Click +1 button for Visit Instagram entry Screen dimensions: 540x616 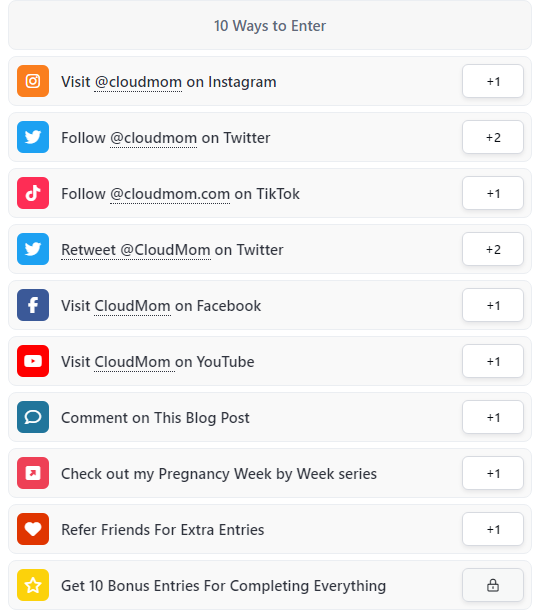coord(493,81)
